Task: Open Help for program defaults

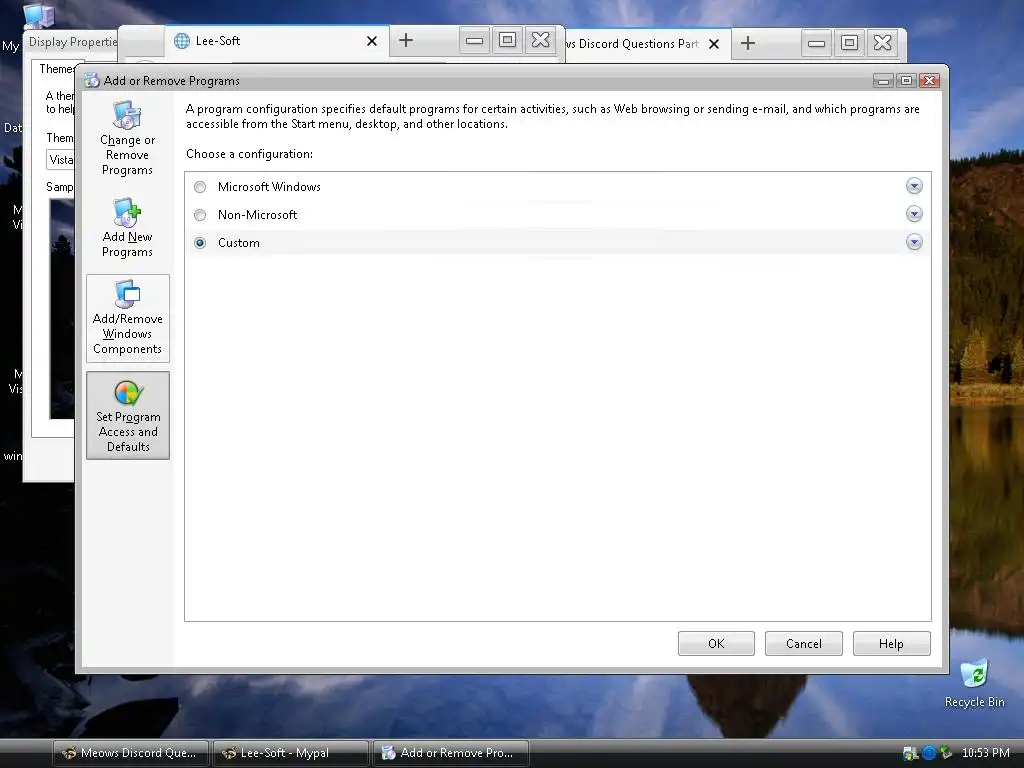Action: pos(891,643)
